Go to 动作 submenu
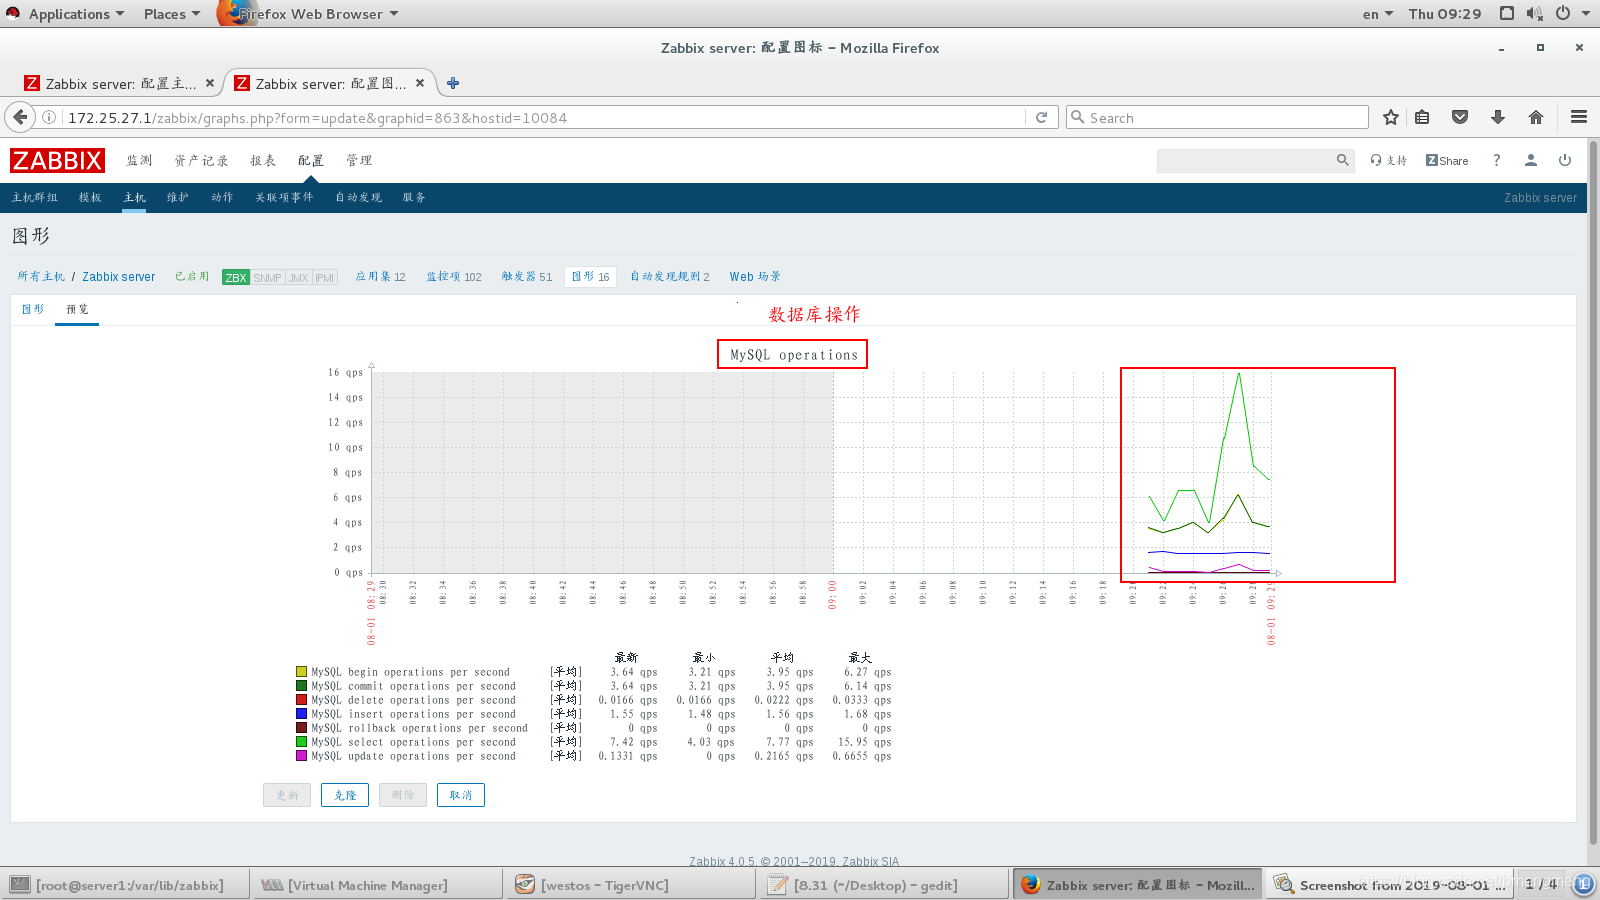This screenshot has height=900, width=1600. [222, 197]
